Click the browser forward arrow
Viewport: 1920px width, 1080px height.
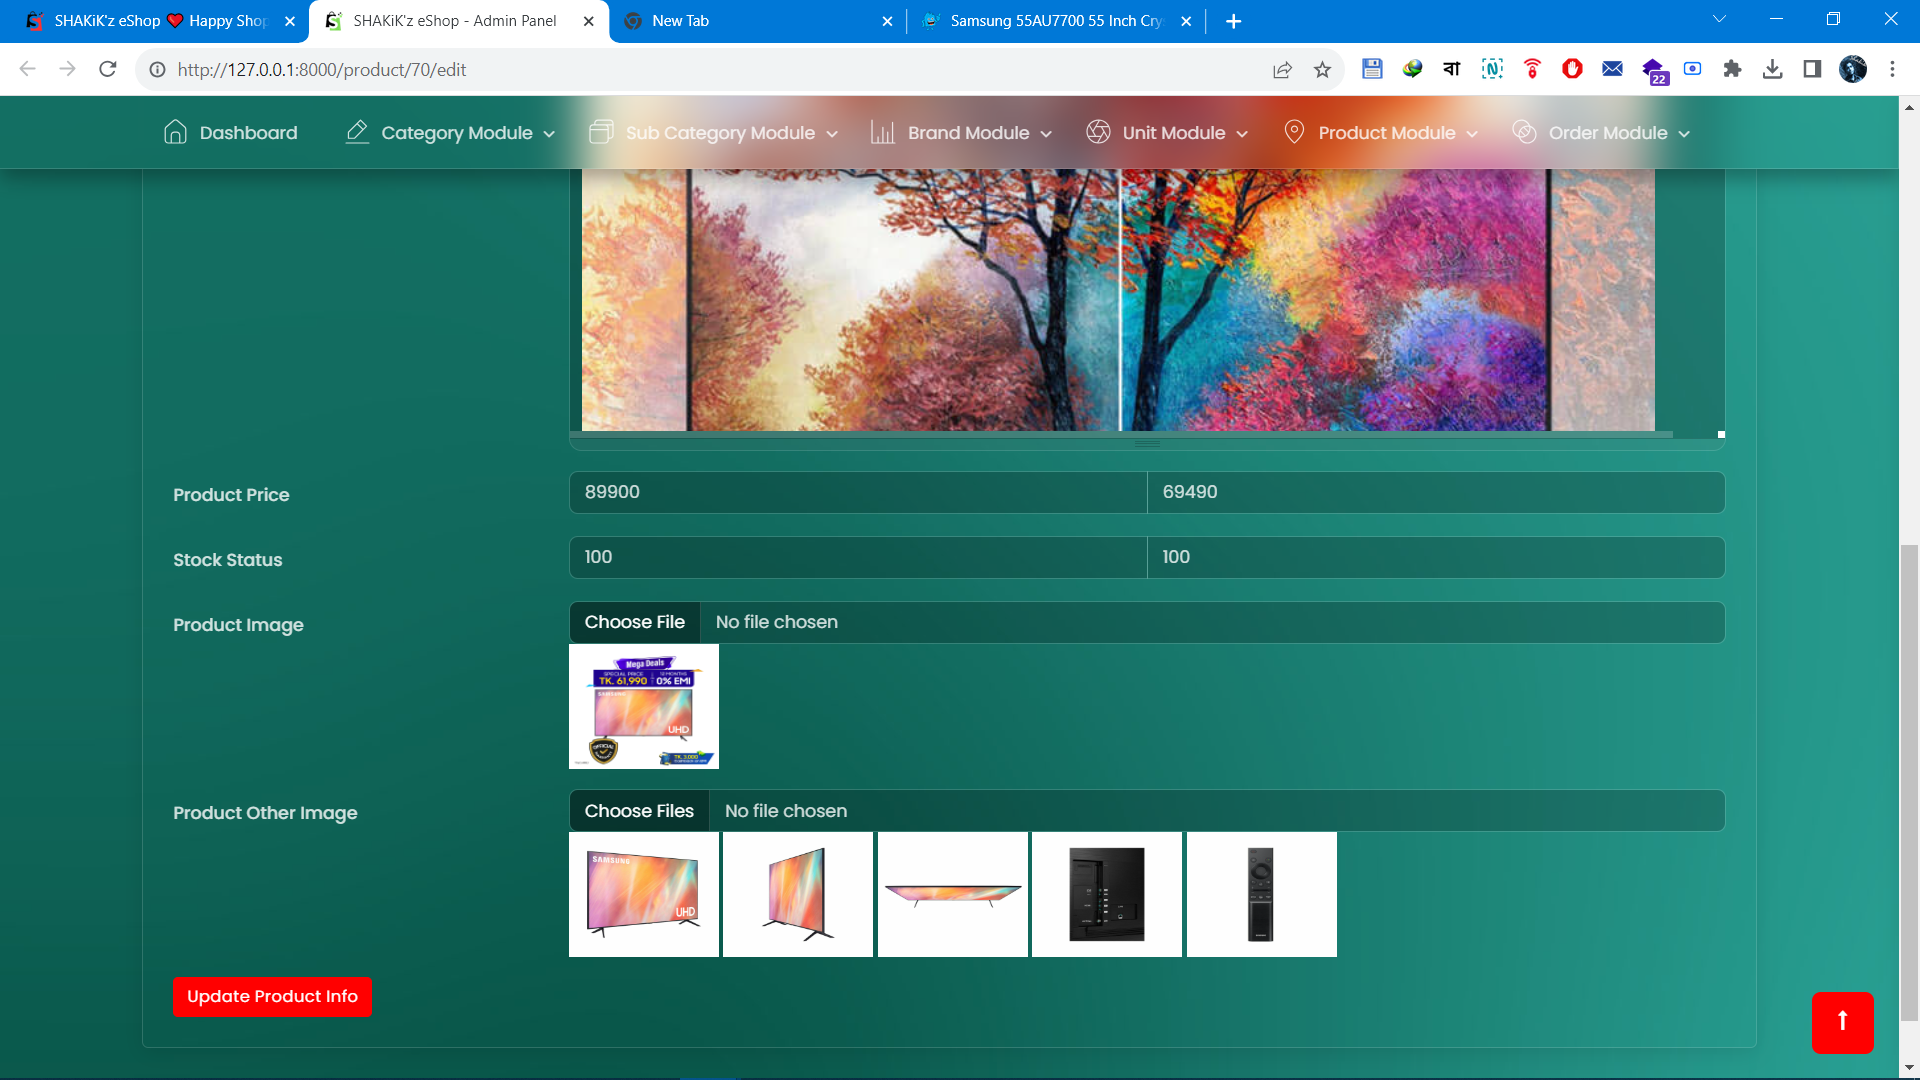(67, 69)
